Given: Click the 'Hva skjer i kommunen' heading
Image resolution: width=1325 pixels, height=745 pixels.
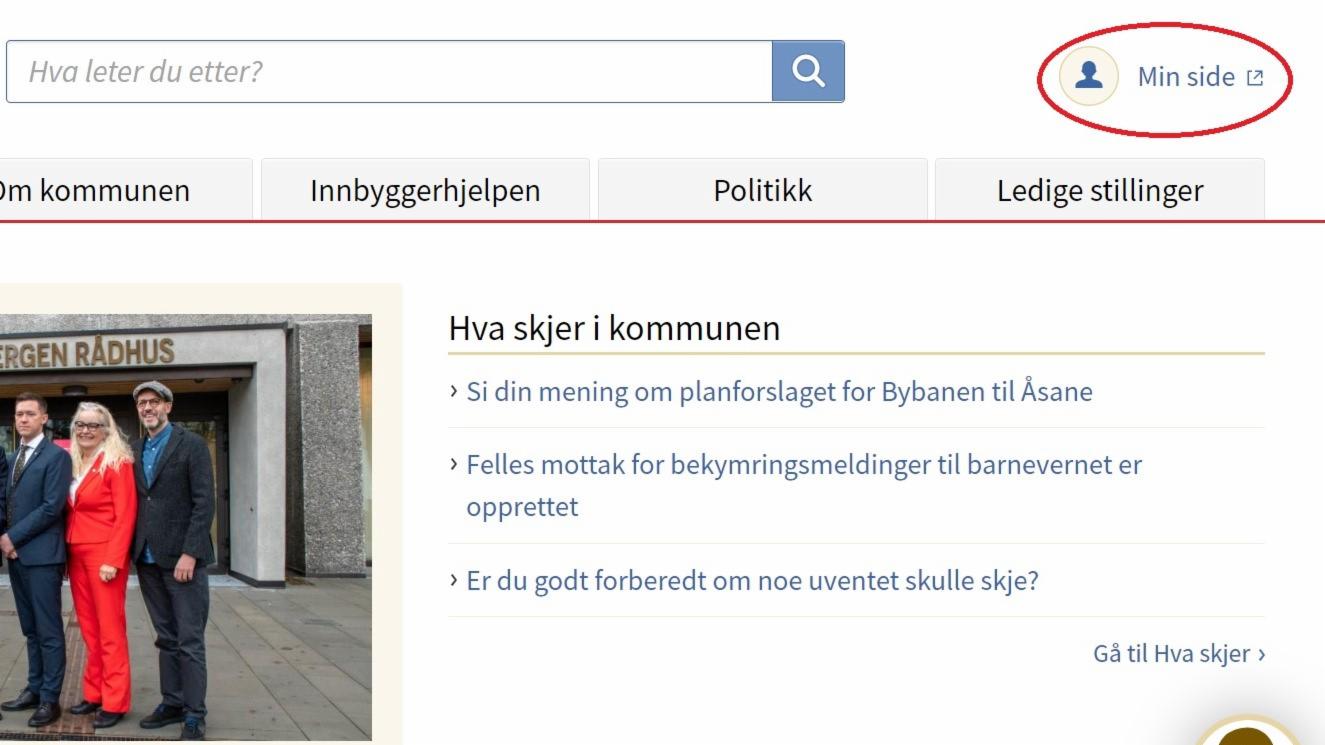Looking at the screenshot, I should (x=614, y=328).
